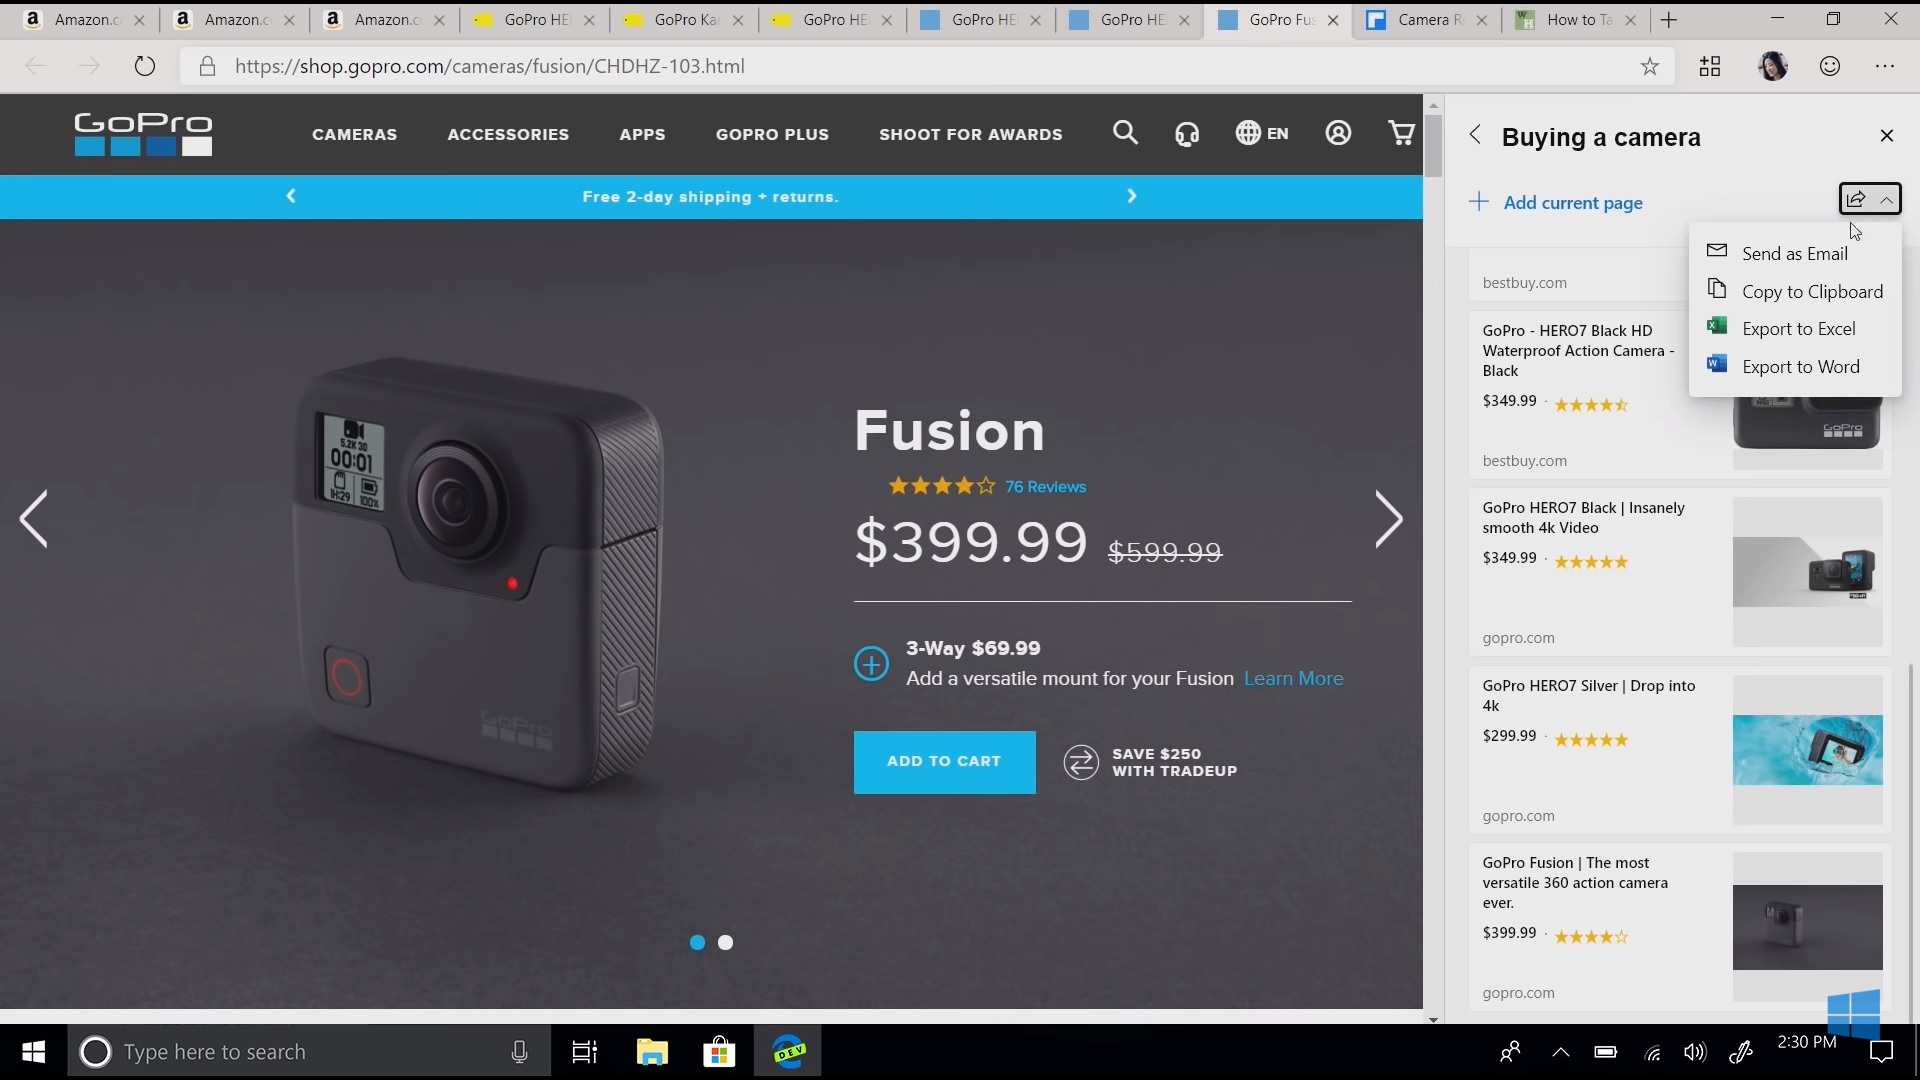Open the 76 Reviews link

pos(1045,487)
